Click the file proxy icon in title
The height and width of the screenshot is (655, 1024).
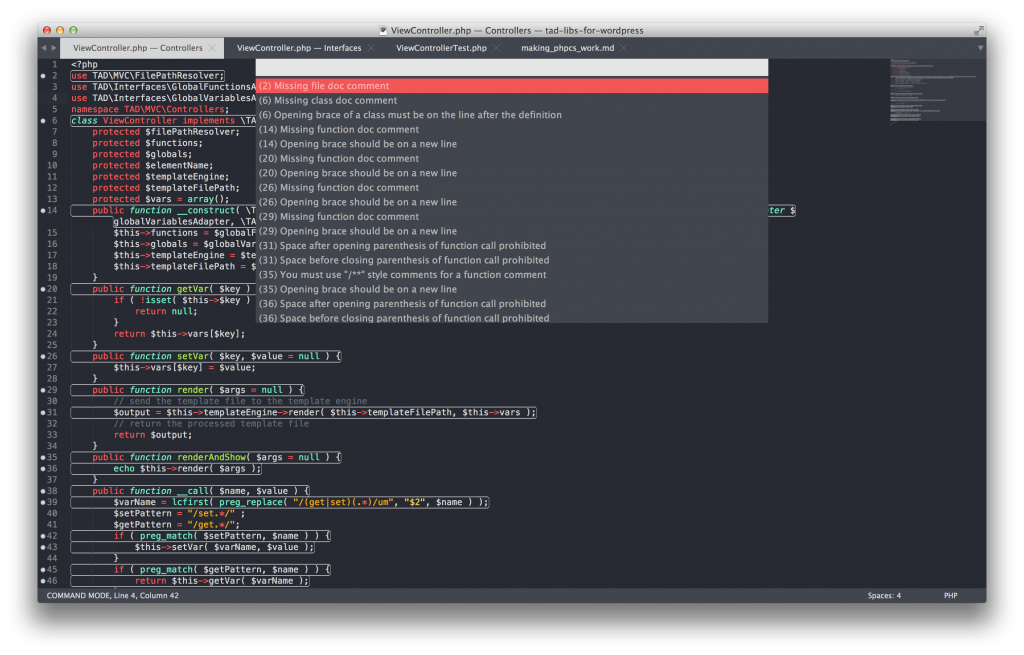point(383,30)
